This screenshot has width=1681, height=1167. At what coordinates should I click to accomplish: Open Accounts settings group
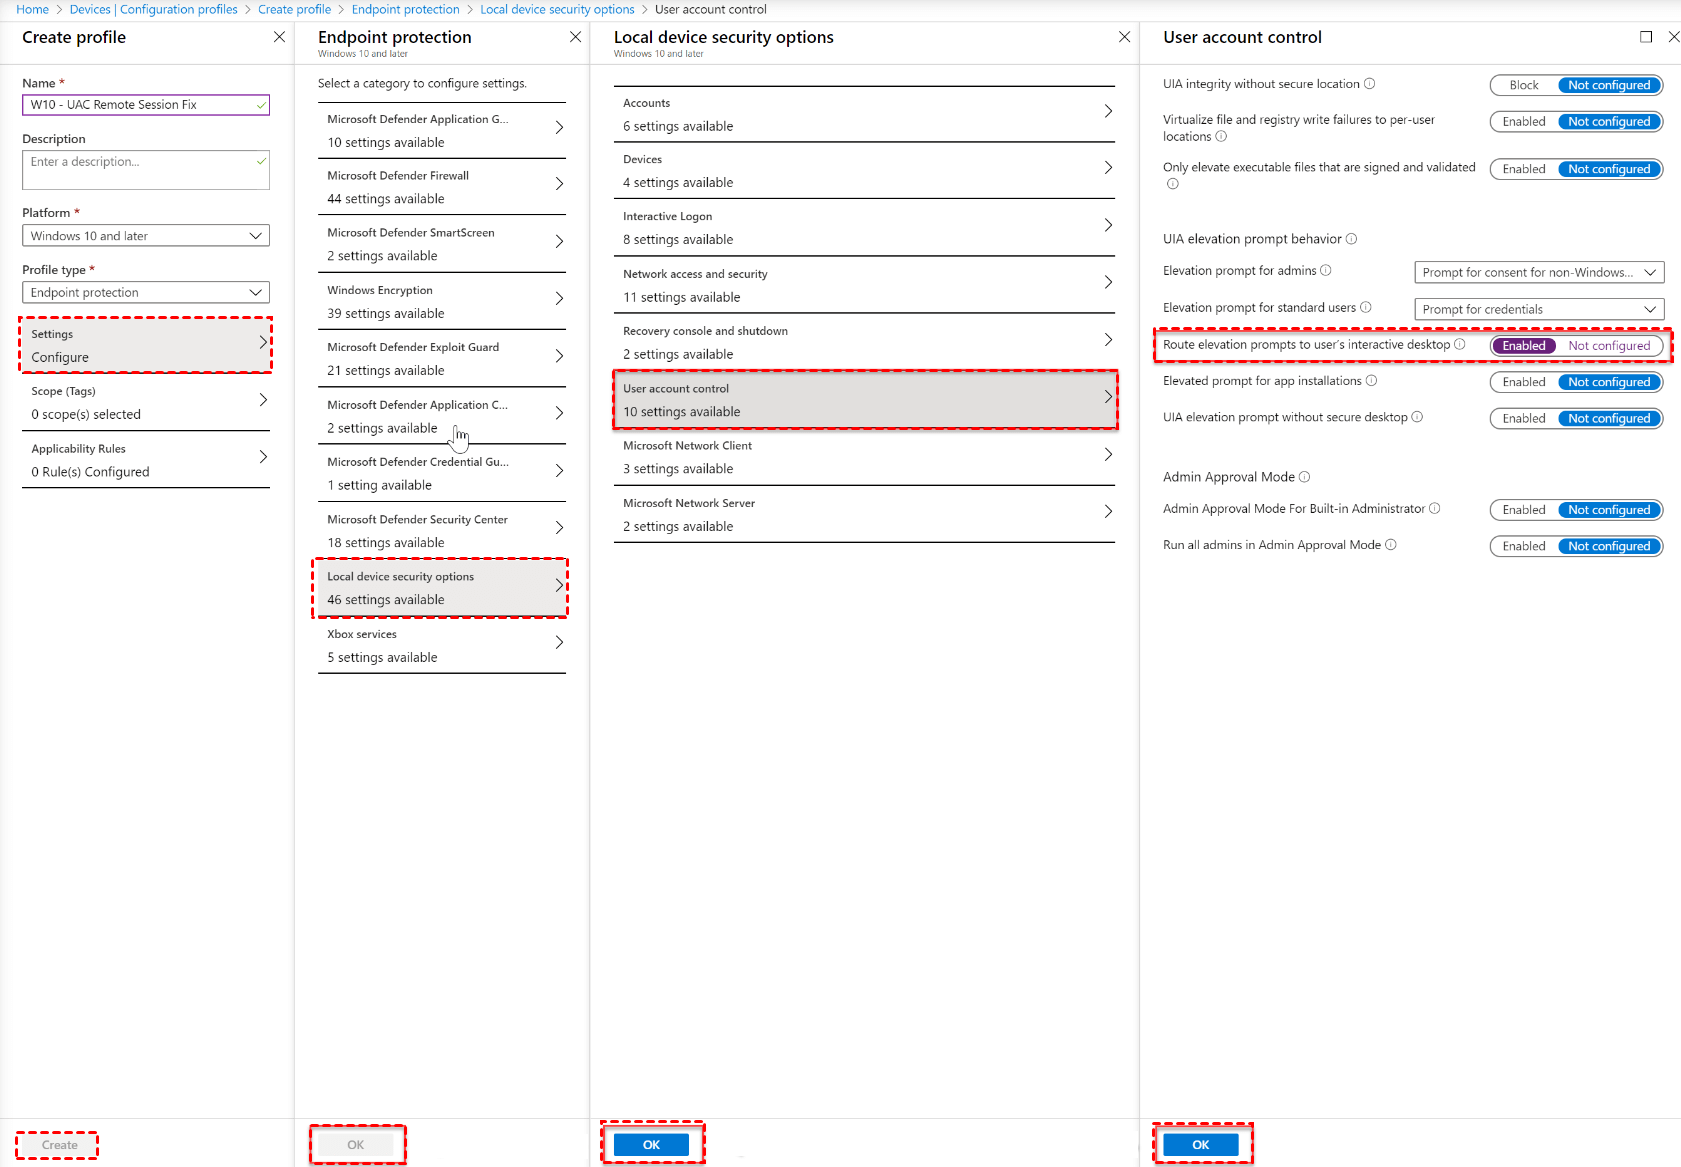[864, 114]
